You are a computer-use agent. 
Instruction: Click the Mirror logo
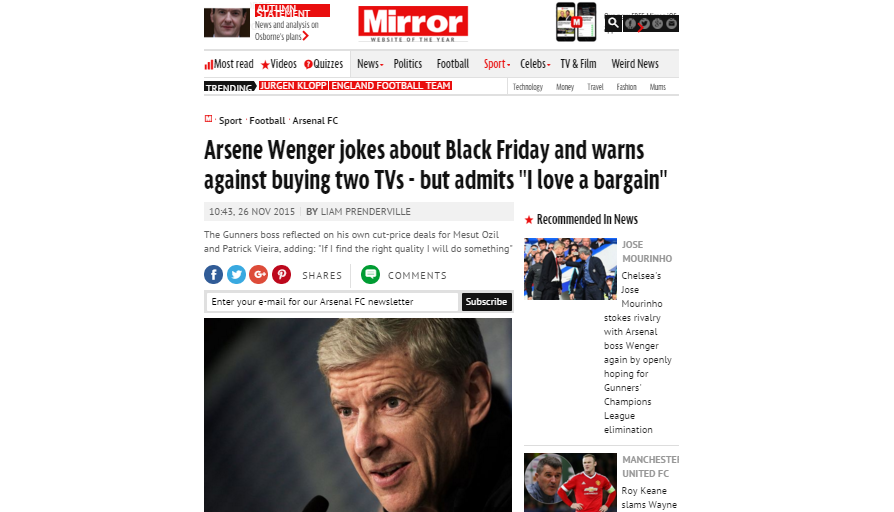point(413,24)
